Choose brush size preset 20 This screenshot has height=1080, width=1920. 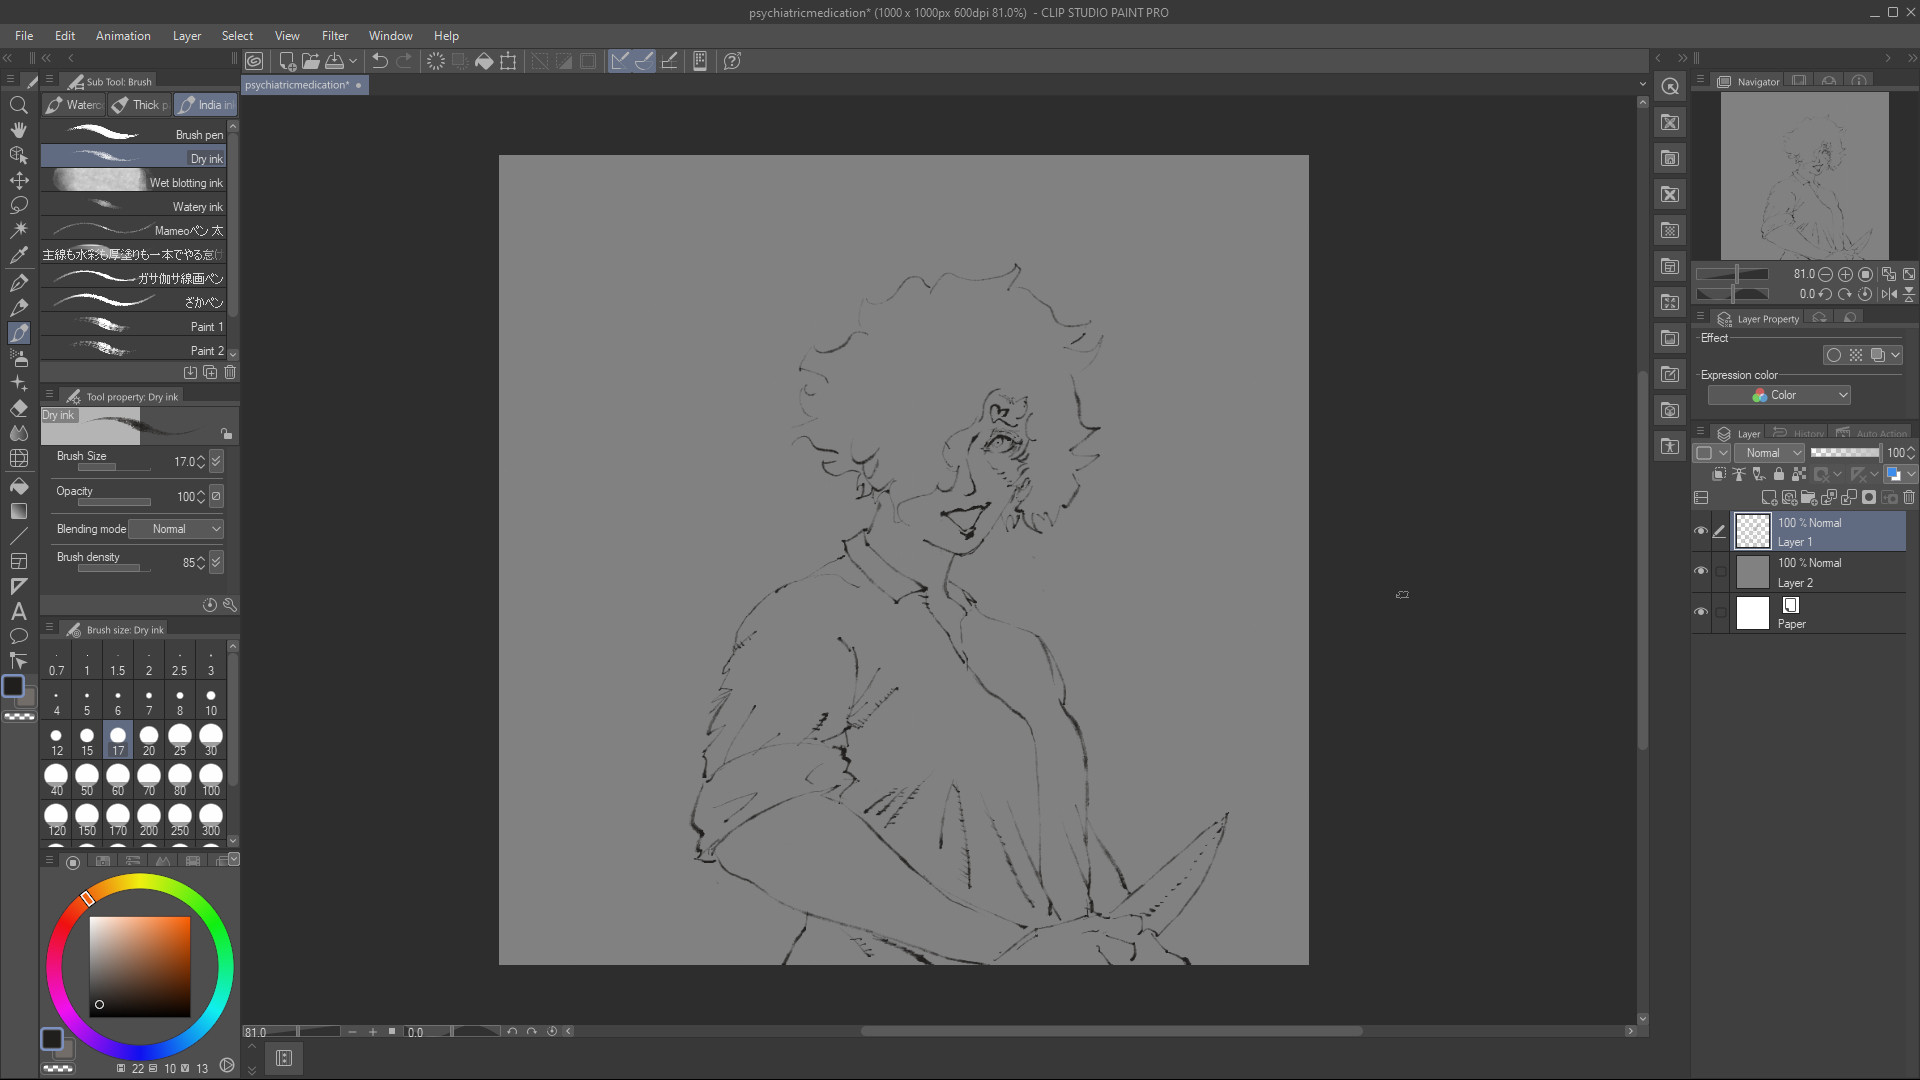pyautogui.click(x=149, y=740)
